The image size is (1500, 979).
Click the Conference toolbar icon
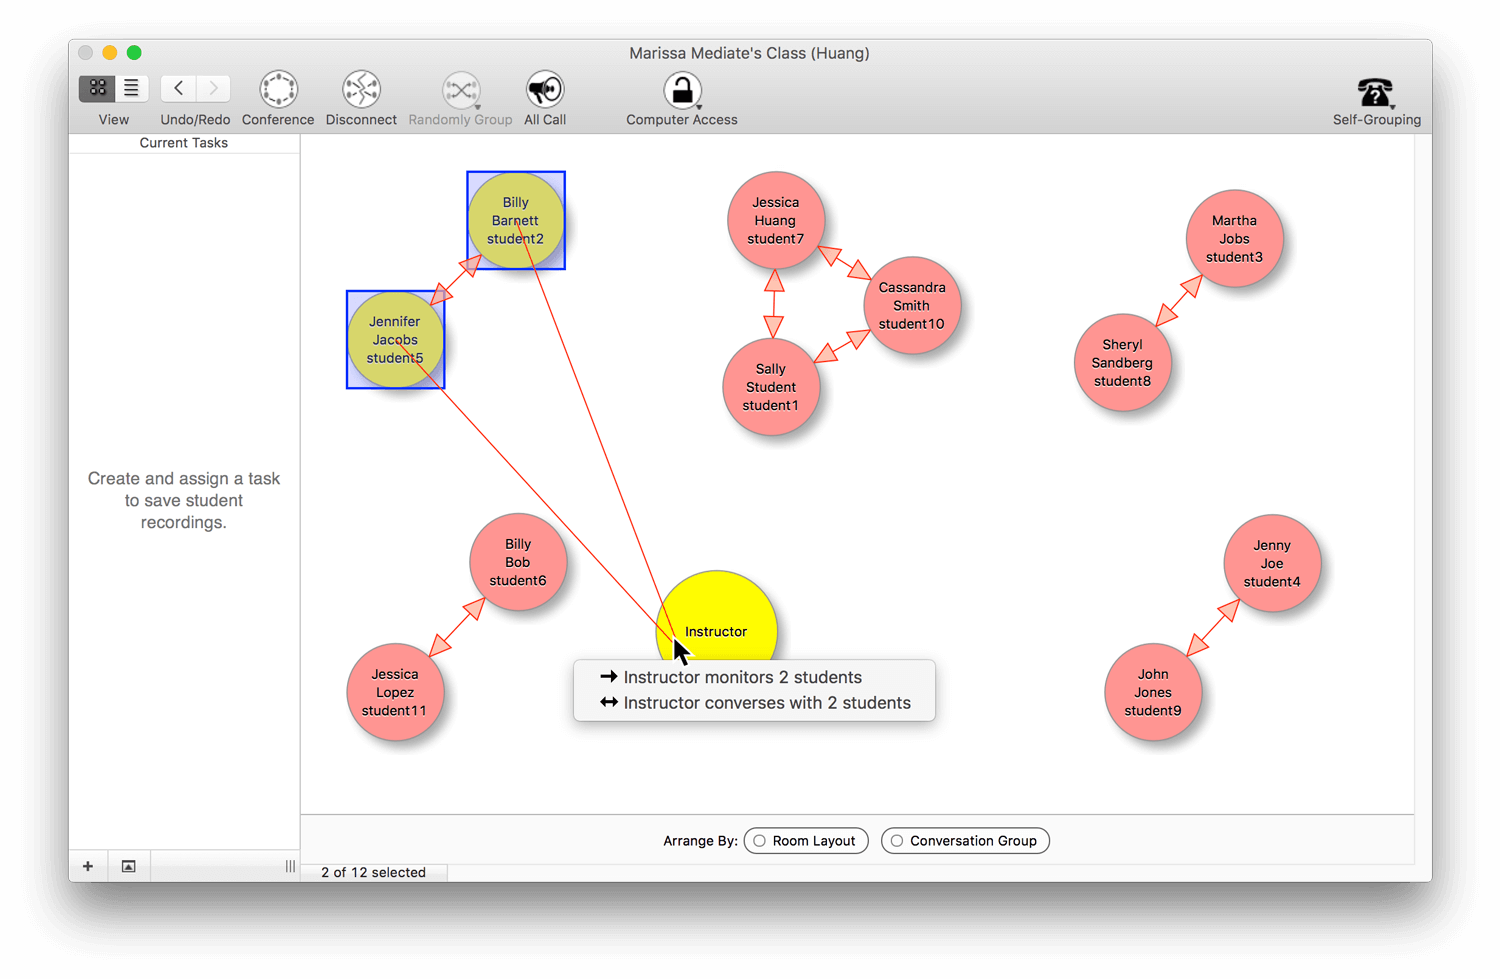[278, 90]
